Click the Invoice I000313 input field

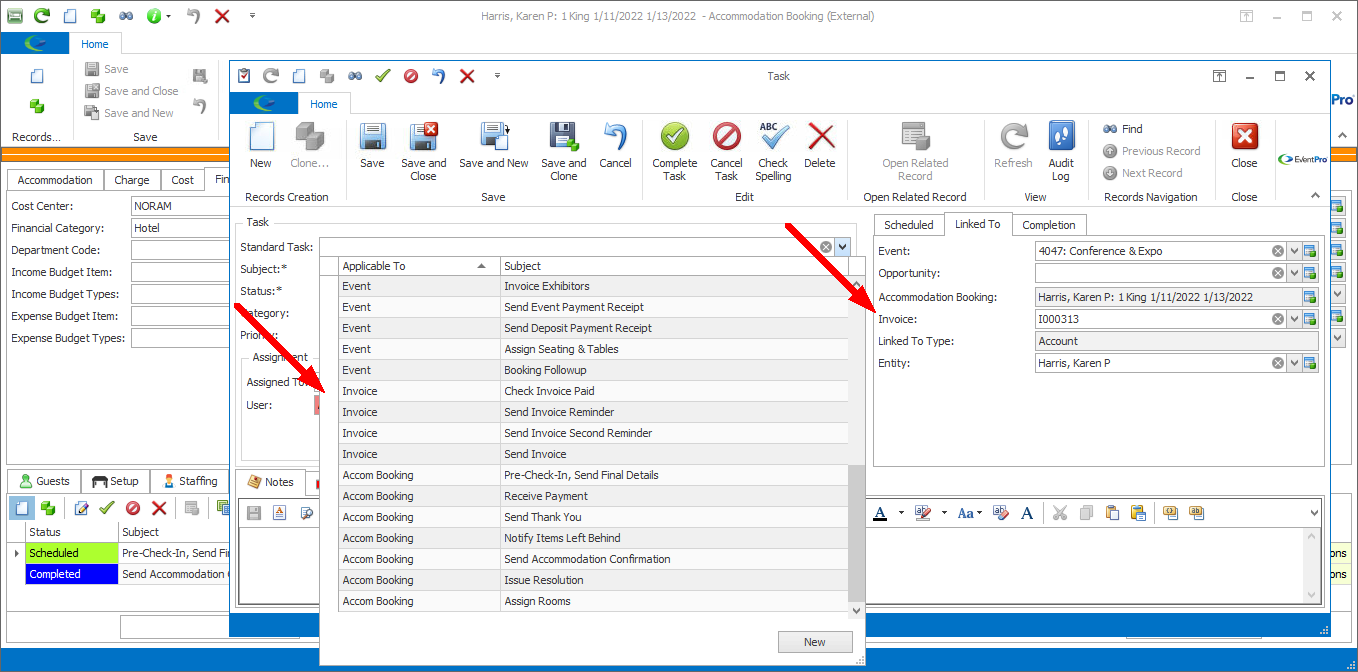tap(1152, 319)
